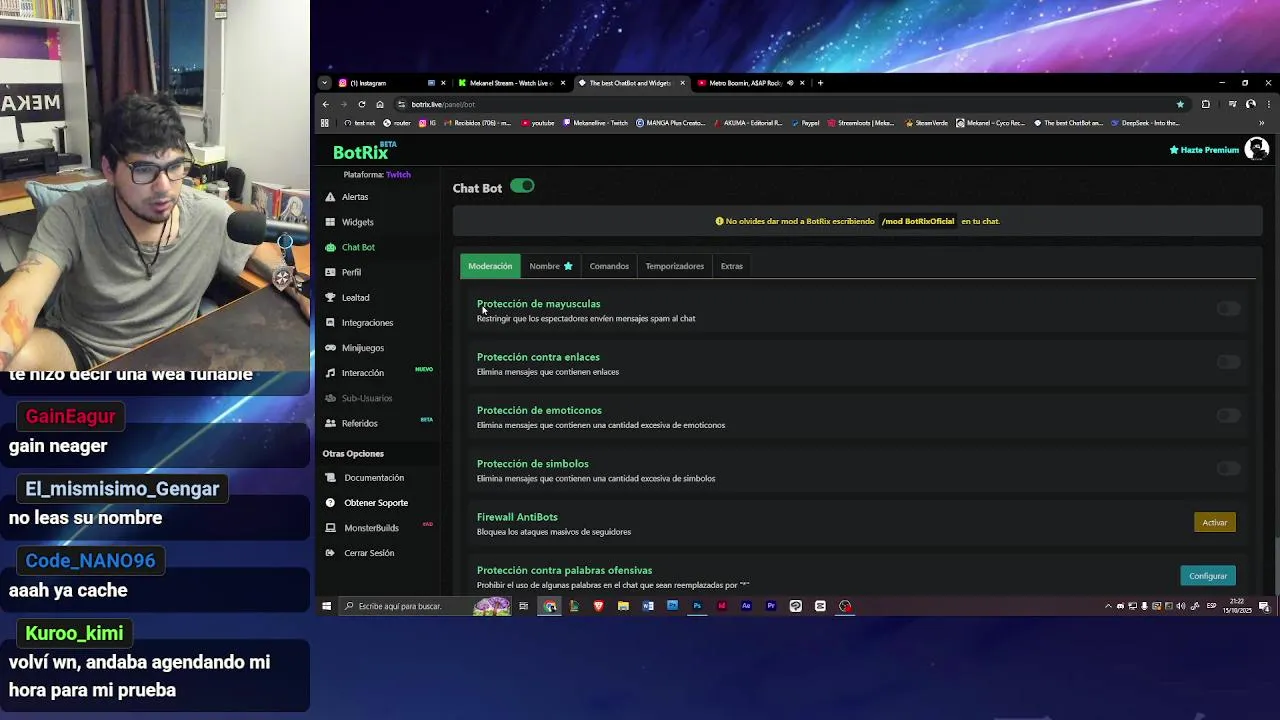Enable Protección de emoticonos toggle
The height and width of the screenshot is (720, 1280).
tap(1228, 415)
